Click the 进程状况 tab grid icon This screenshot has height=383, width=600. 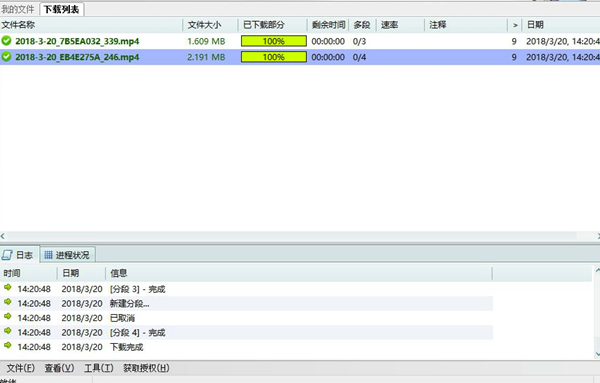pos(48,255)
